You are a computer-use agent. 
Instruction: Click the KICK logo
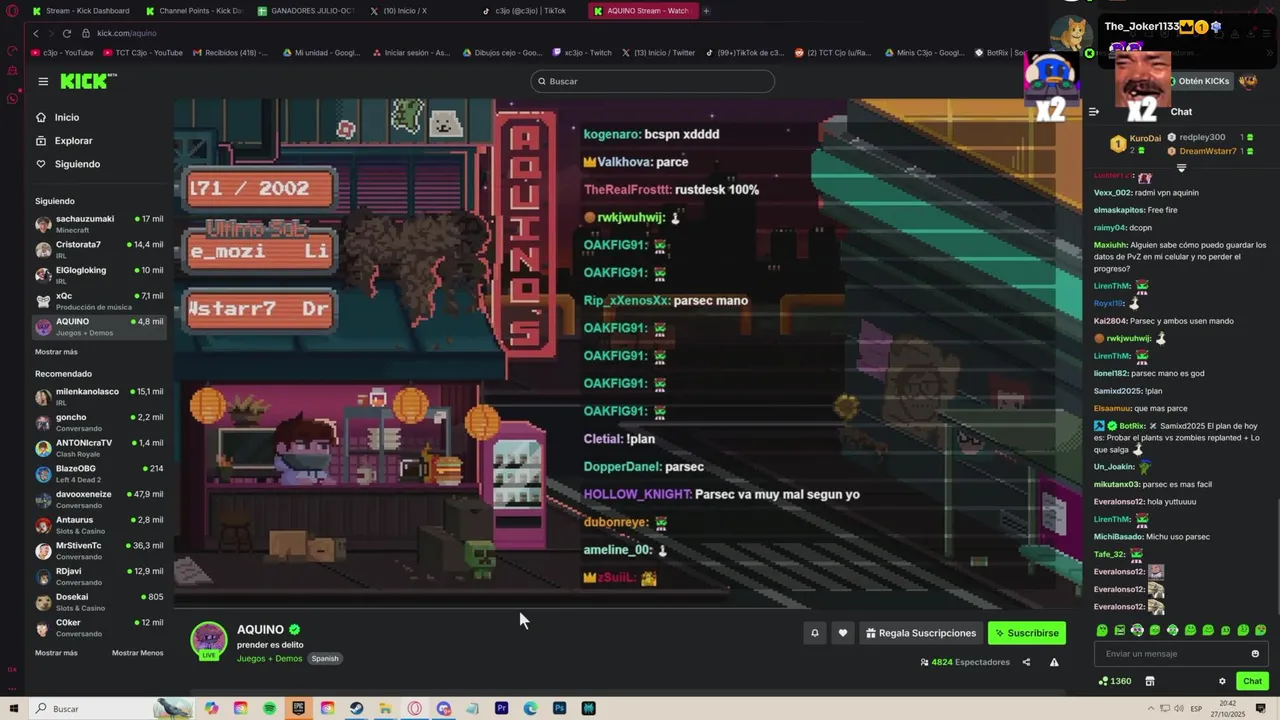(88, 81)
